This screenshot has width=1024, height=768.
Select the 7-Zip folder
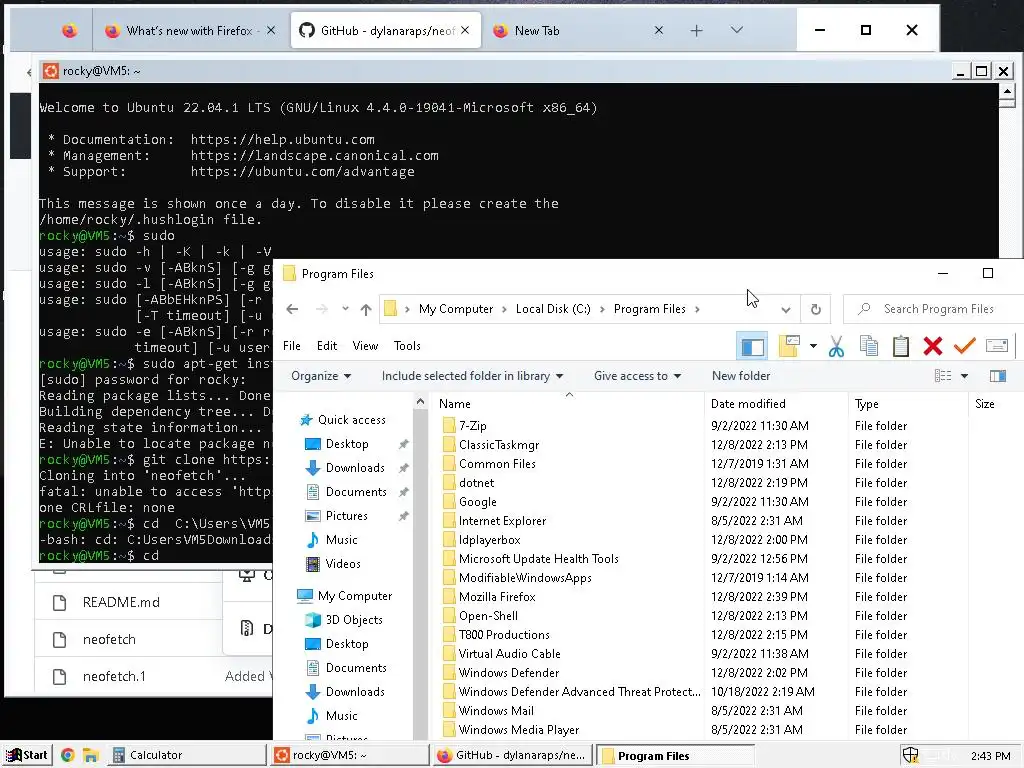tap(472, 426)
